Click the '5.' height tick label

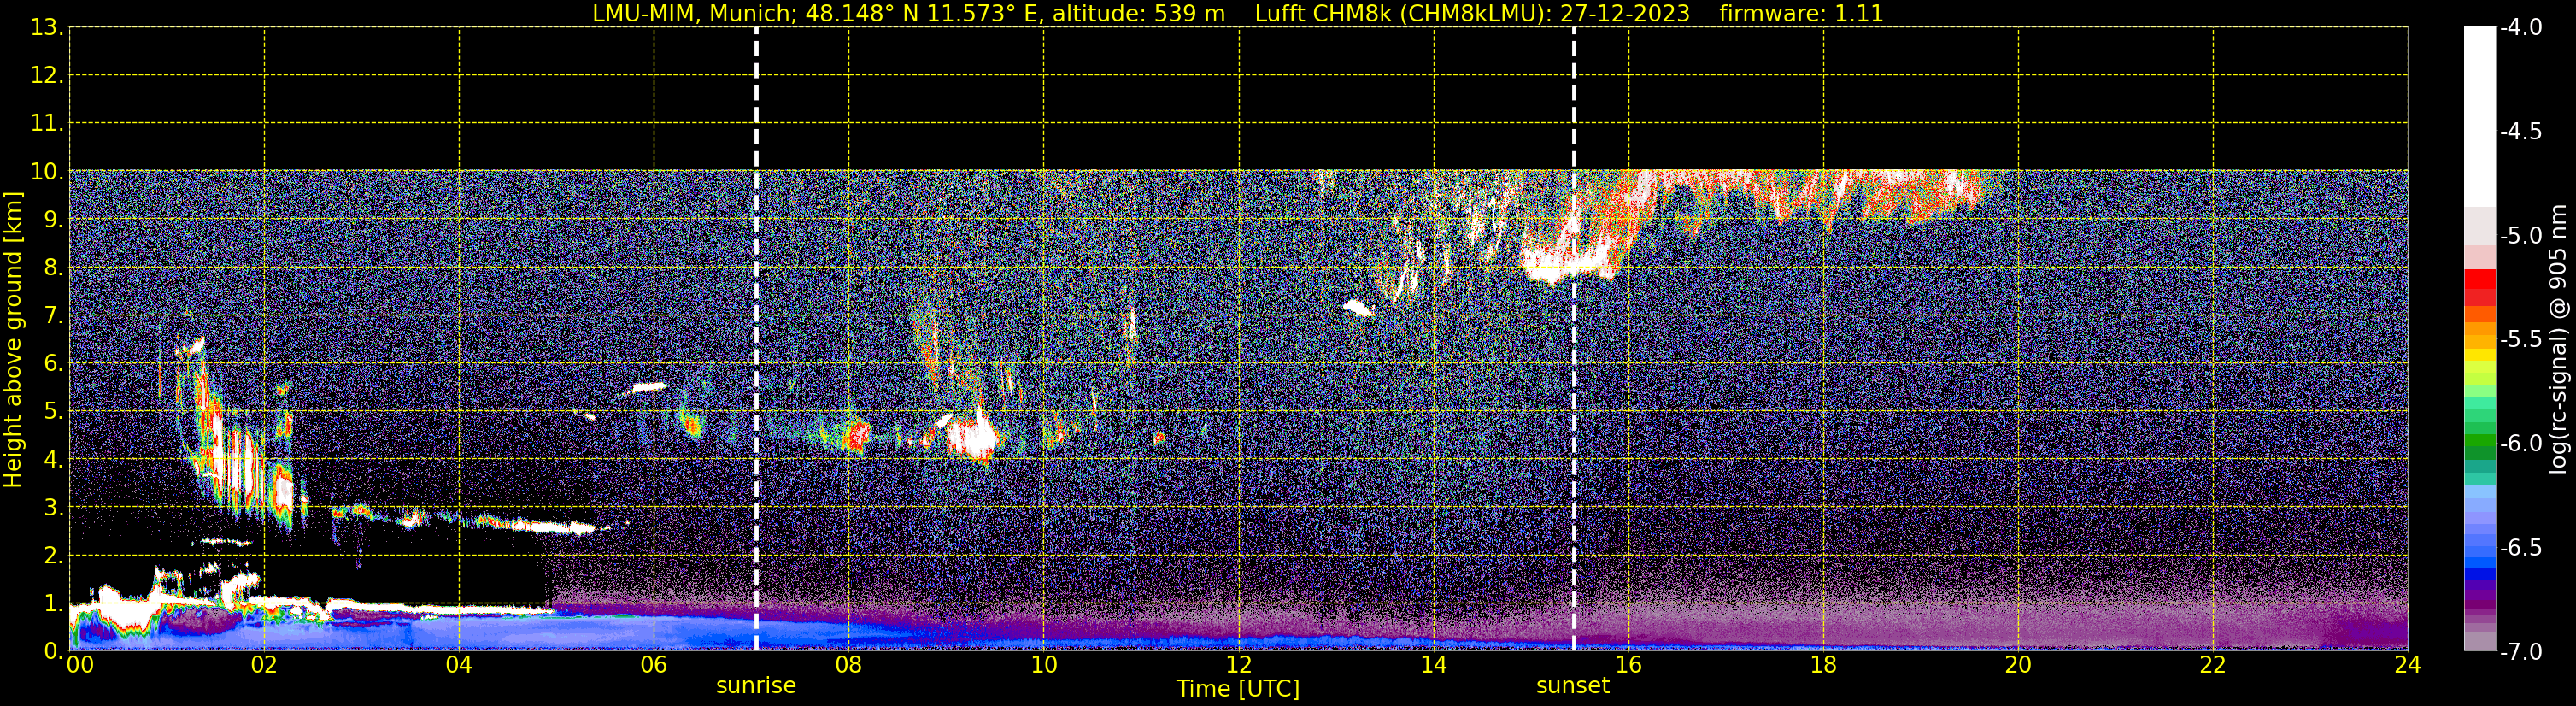tap(53, 412)
